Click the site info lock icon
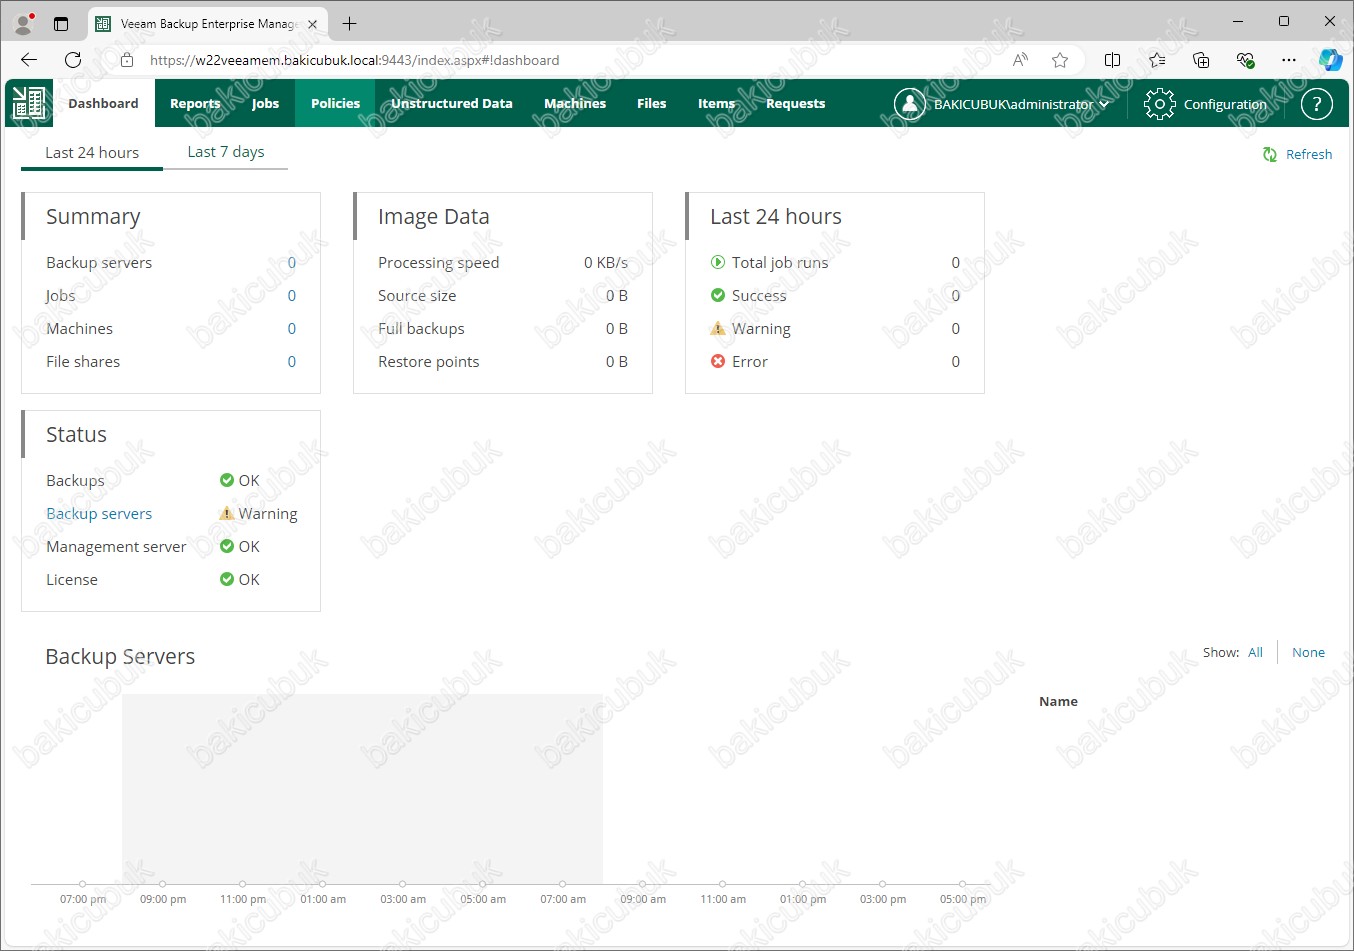 (127, 60)
